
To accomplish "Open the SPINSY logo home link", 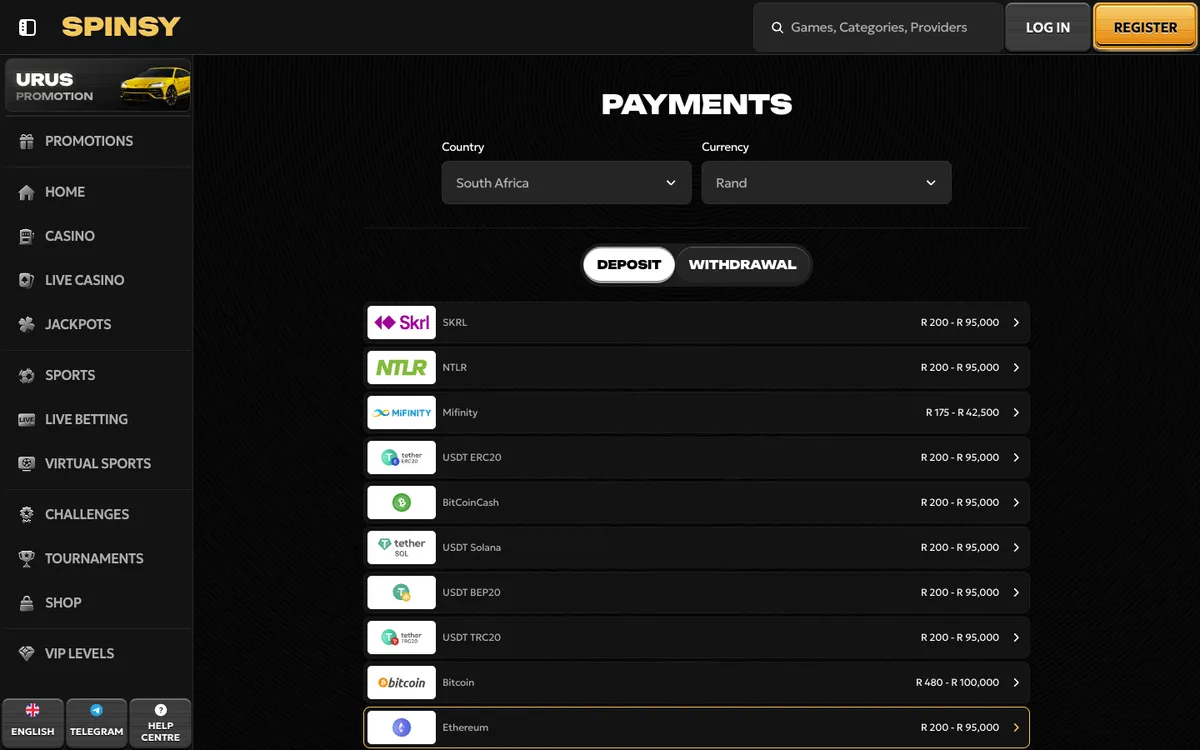I will [x=121, y=27].
